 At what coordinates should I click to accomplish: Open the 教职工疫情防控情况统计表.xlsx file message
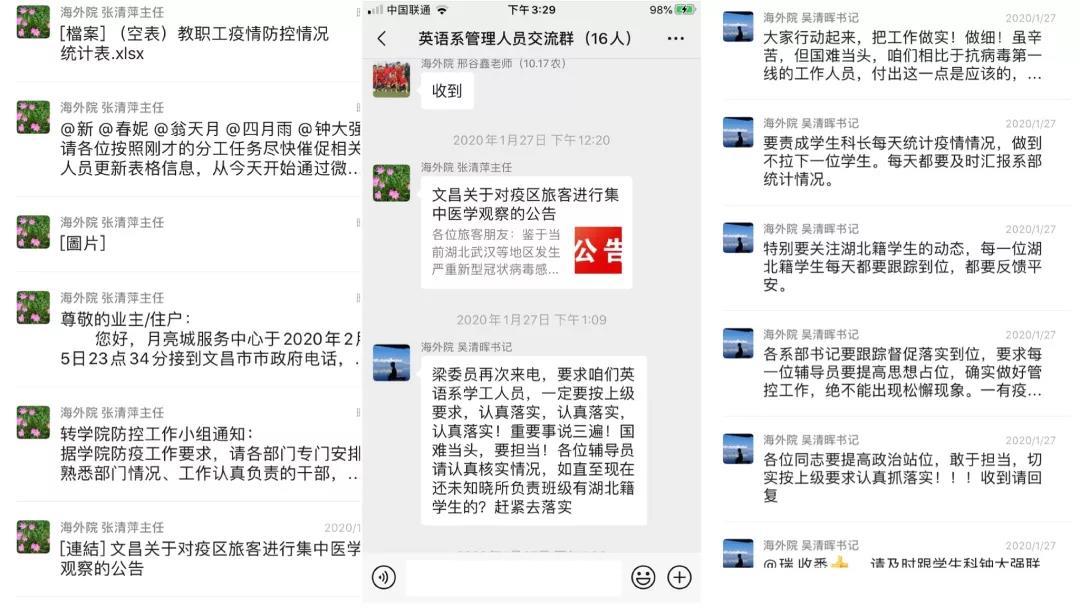point(187,34)
